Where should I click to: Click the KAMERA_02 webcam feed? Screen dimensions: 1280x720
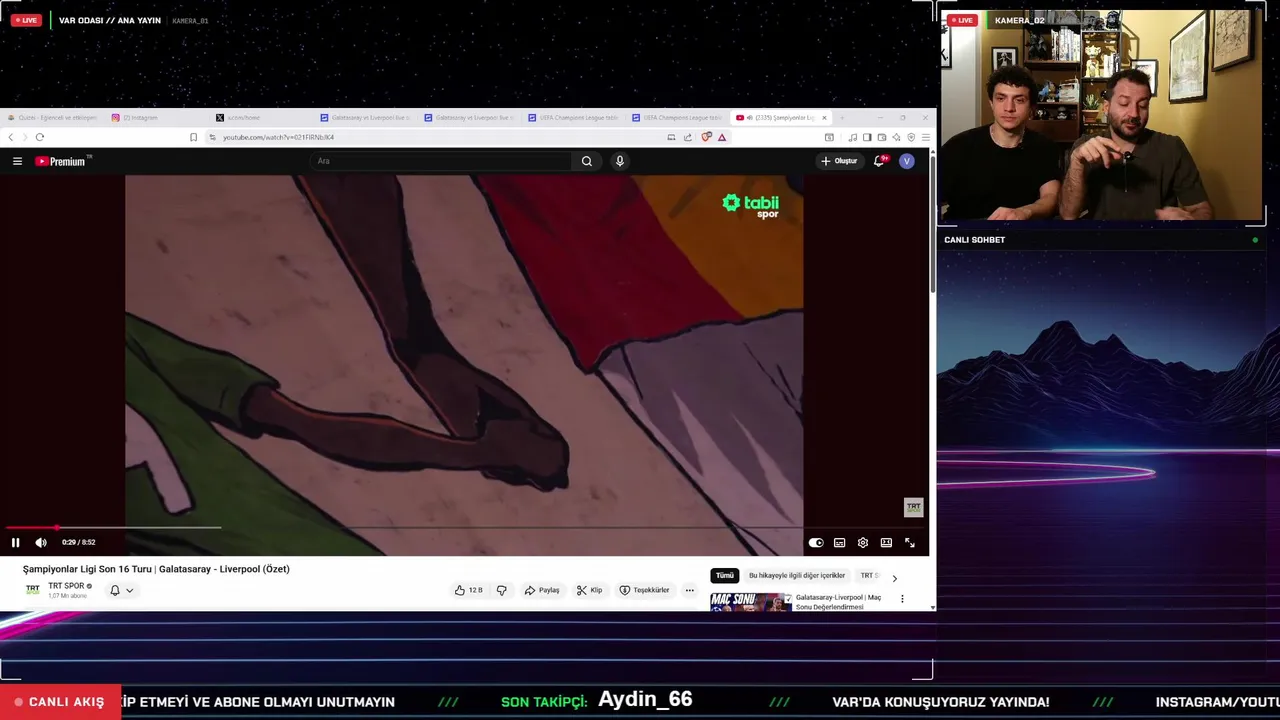click(x=1101, y=115)
